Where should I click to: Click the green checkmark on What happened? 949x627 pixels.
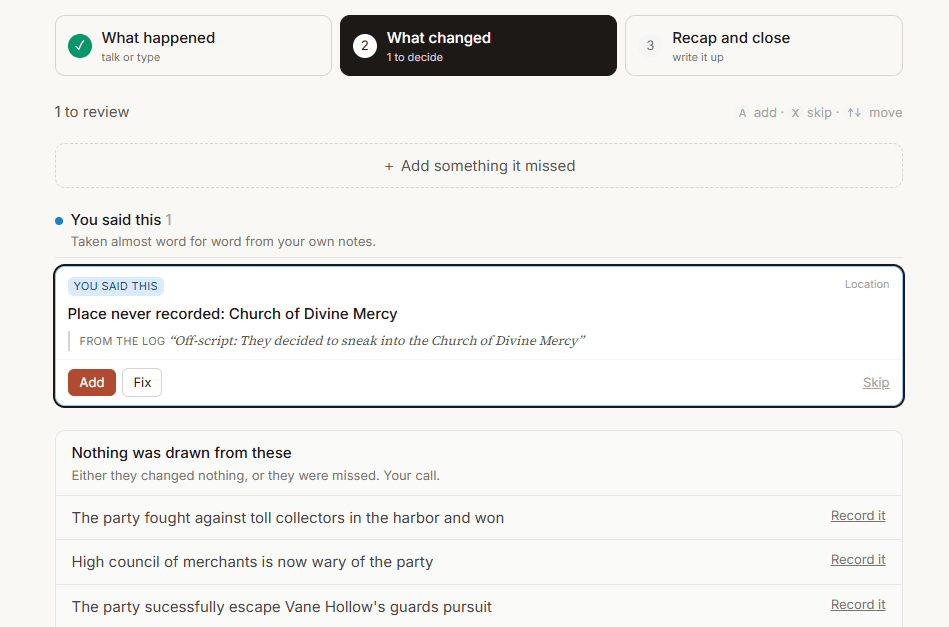[x=80, y=46]
